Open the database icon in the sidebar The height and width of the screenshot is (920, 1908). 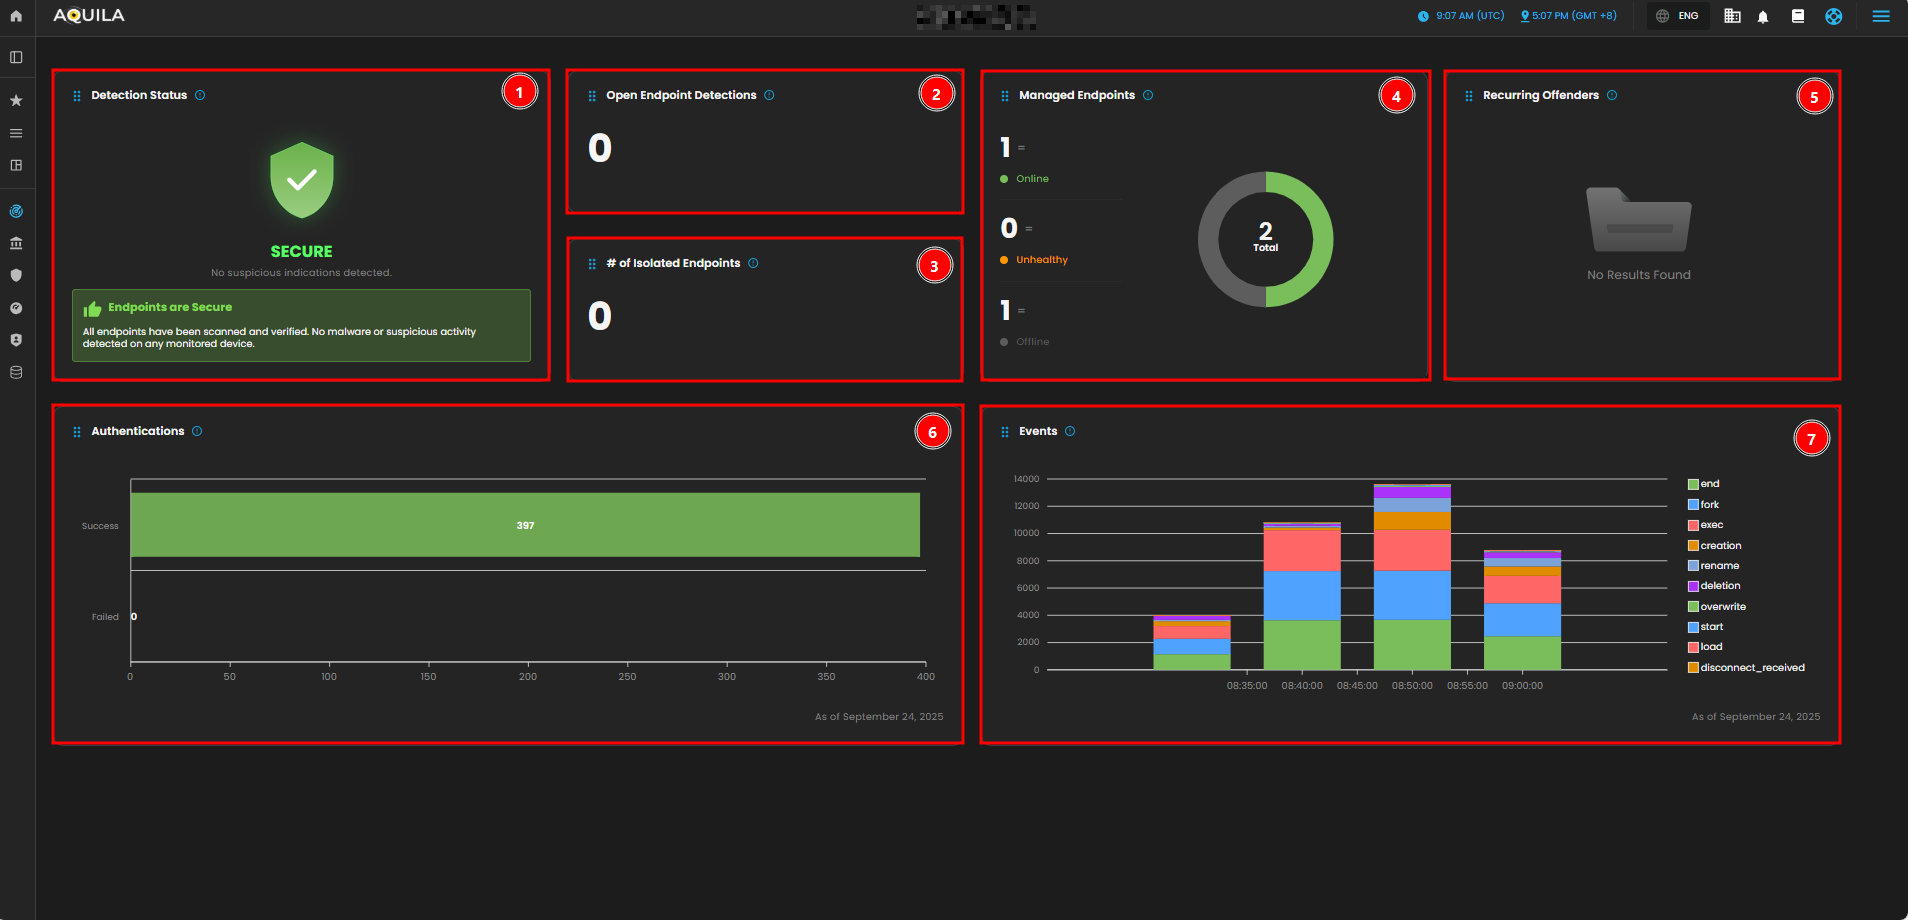click(16, 372)
